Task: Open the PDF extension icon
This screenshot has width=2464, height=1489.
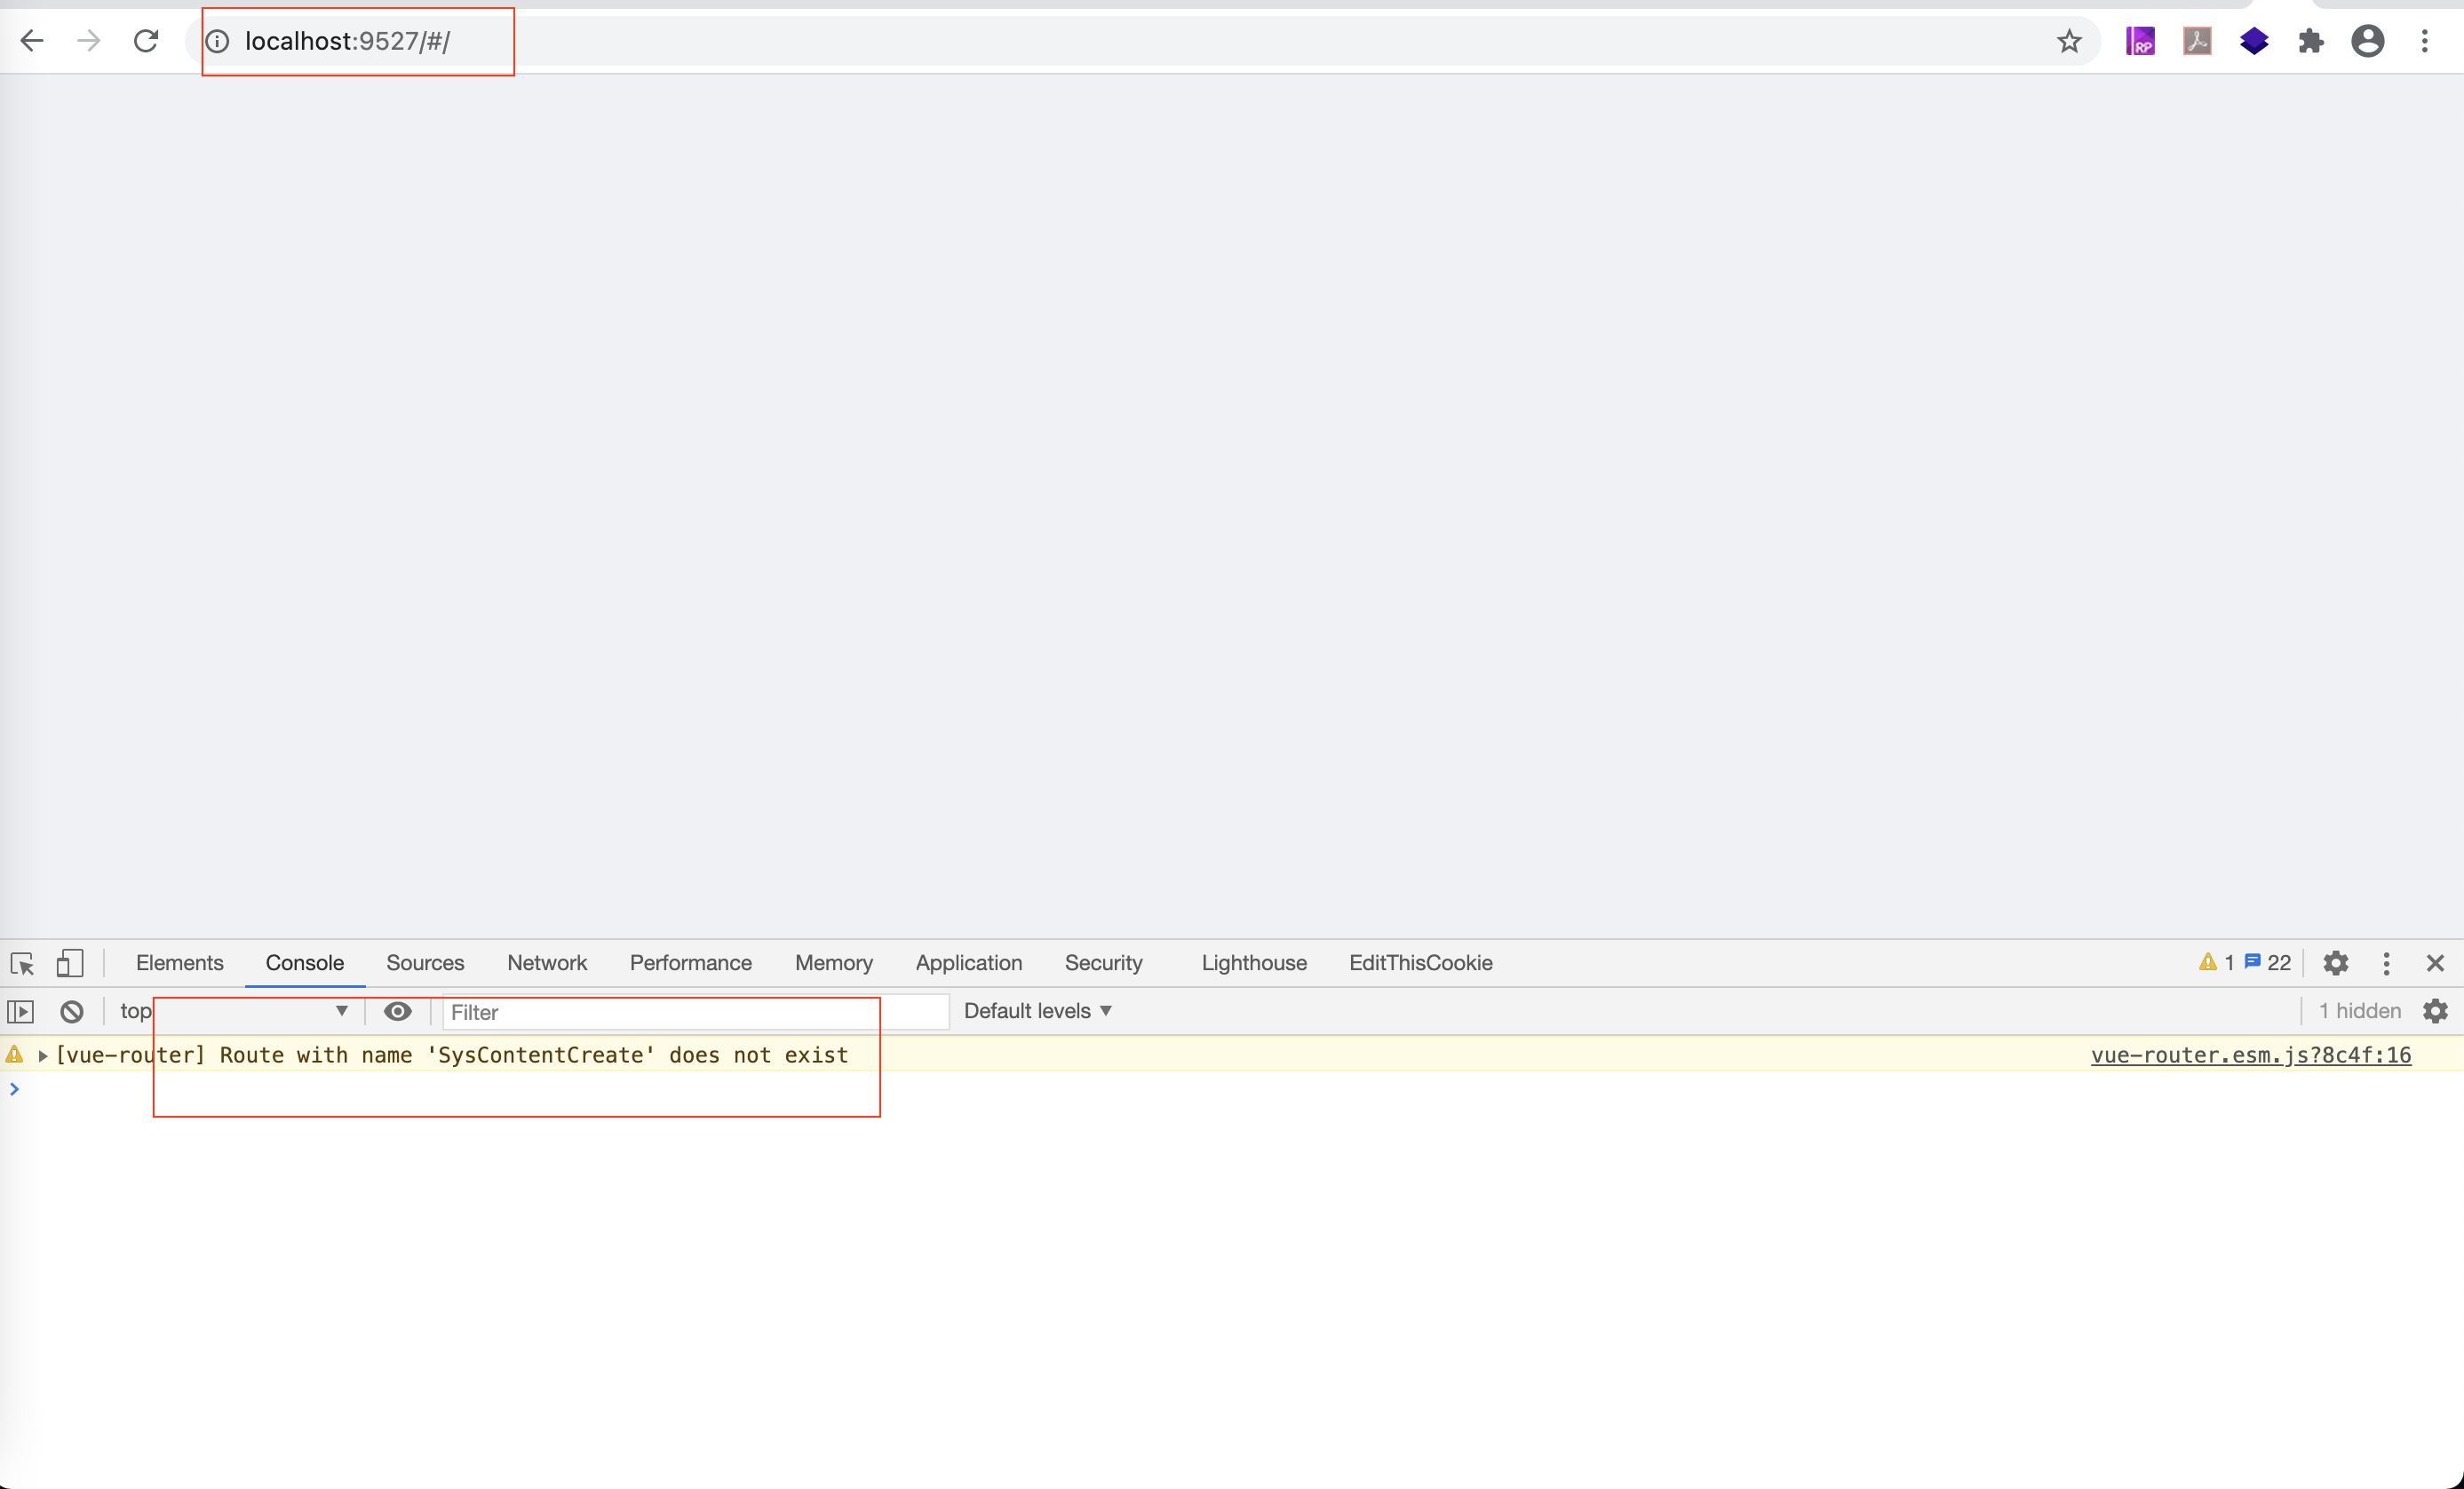Action: tap(2197, 41)
